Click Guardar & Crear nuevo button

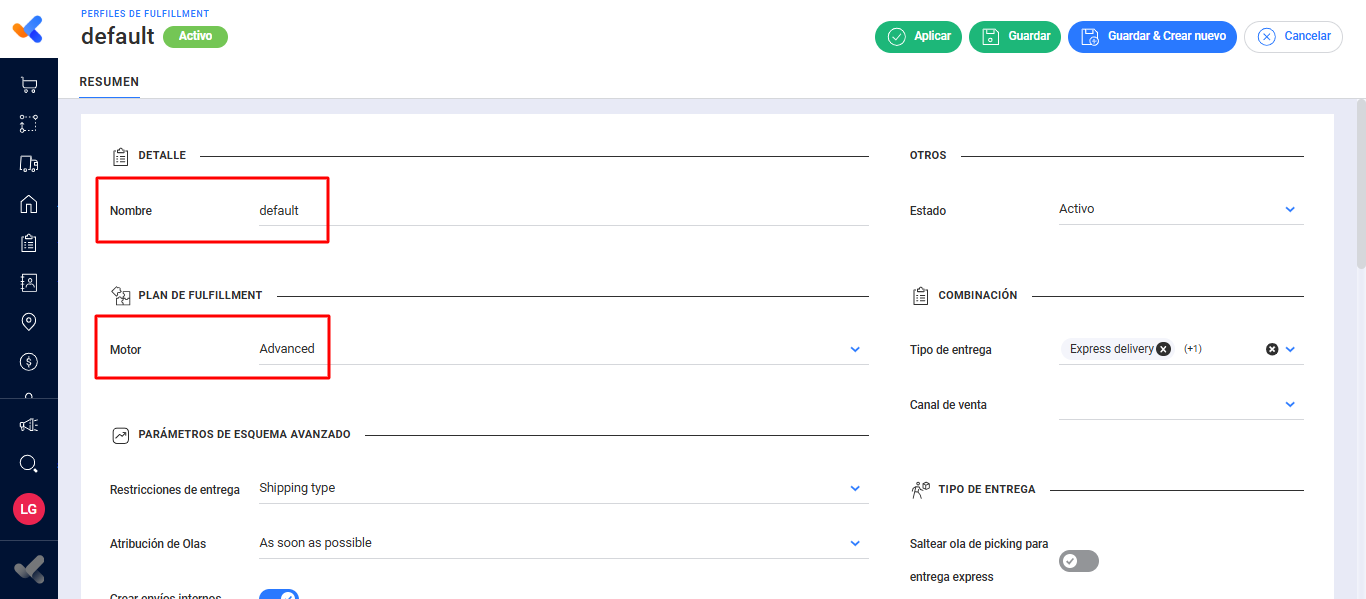click(1152, 36)
